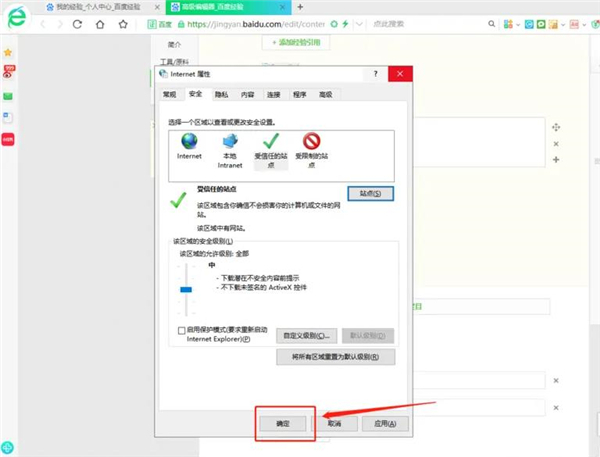This screenshot has height=457, width=600.
Task: Click the green mail icon in browser sidebar
Action: click(x=8, y=96)
